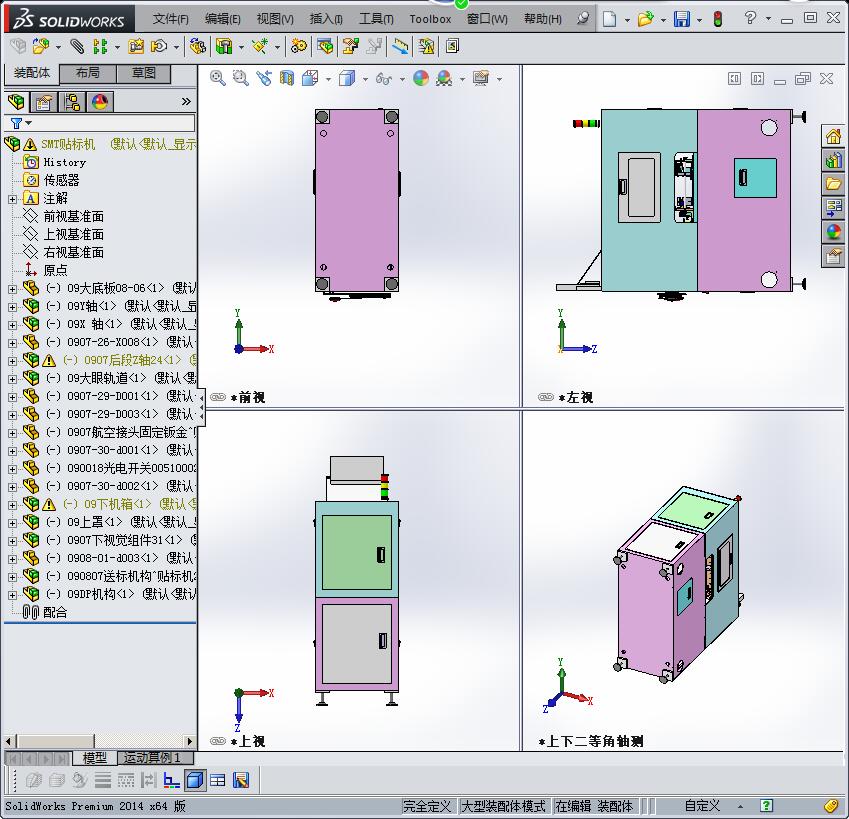
Task: Click the Insert Components icon
Action: [x=41, y=47]
